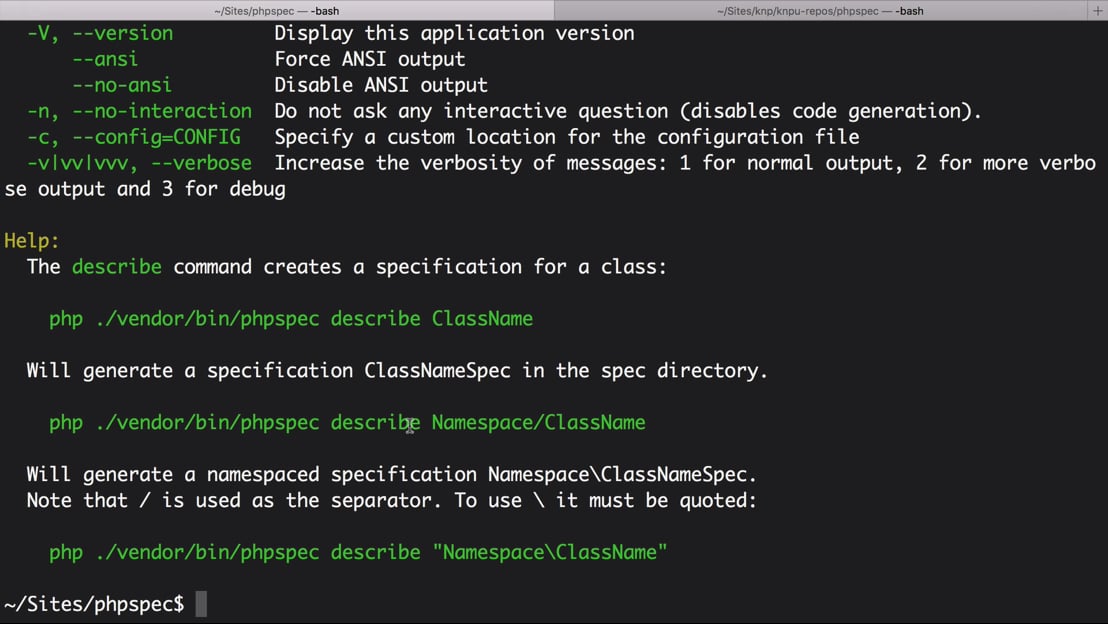Click the terminal prompt cursor block
This screenshot has width=1108, height=624.
pos(201,604)
